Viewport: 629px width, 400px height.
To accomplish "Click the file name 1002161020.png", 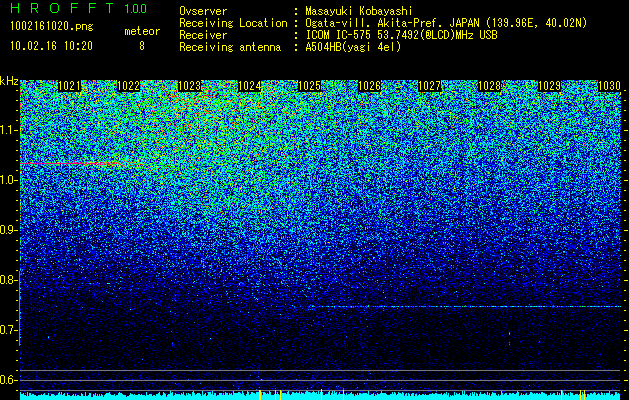I will (52, 26).
